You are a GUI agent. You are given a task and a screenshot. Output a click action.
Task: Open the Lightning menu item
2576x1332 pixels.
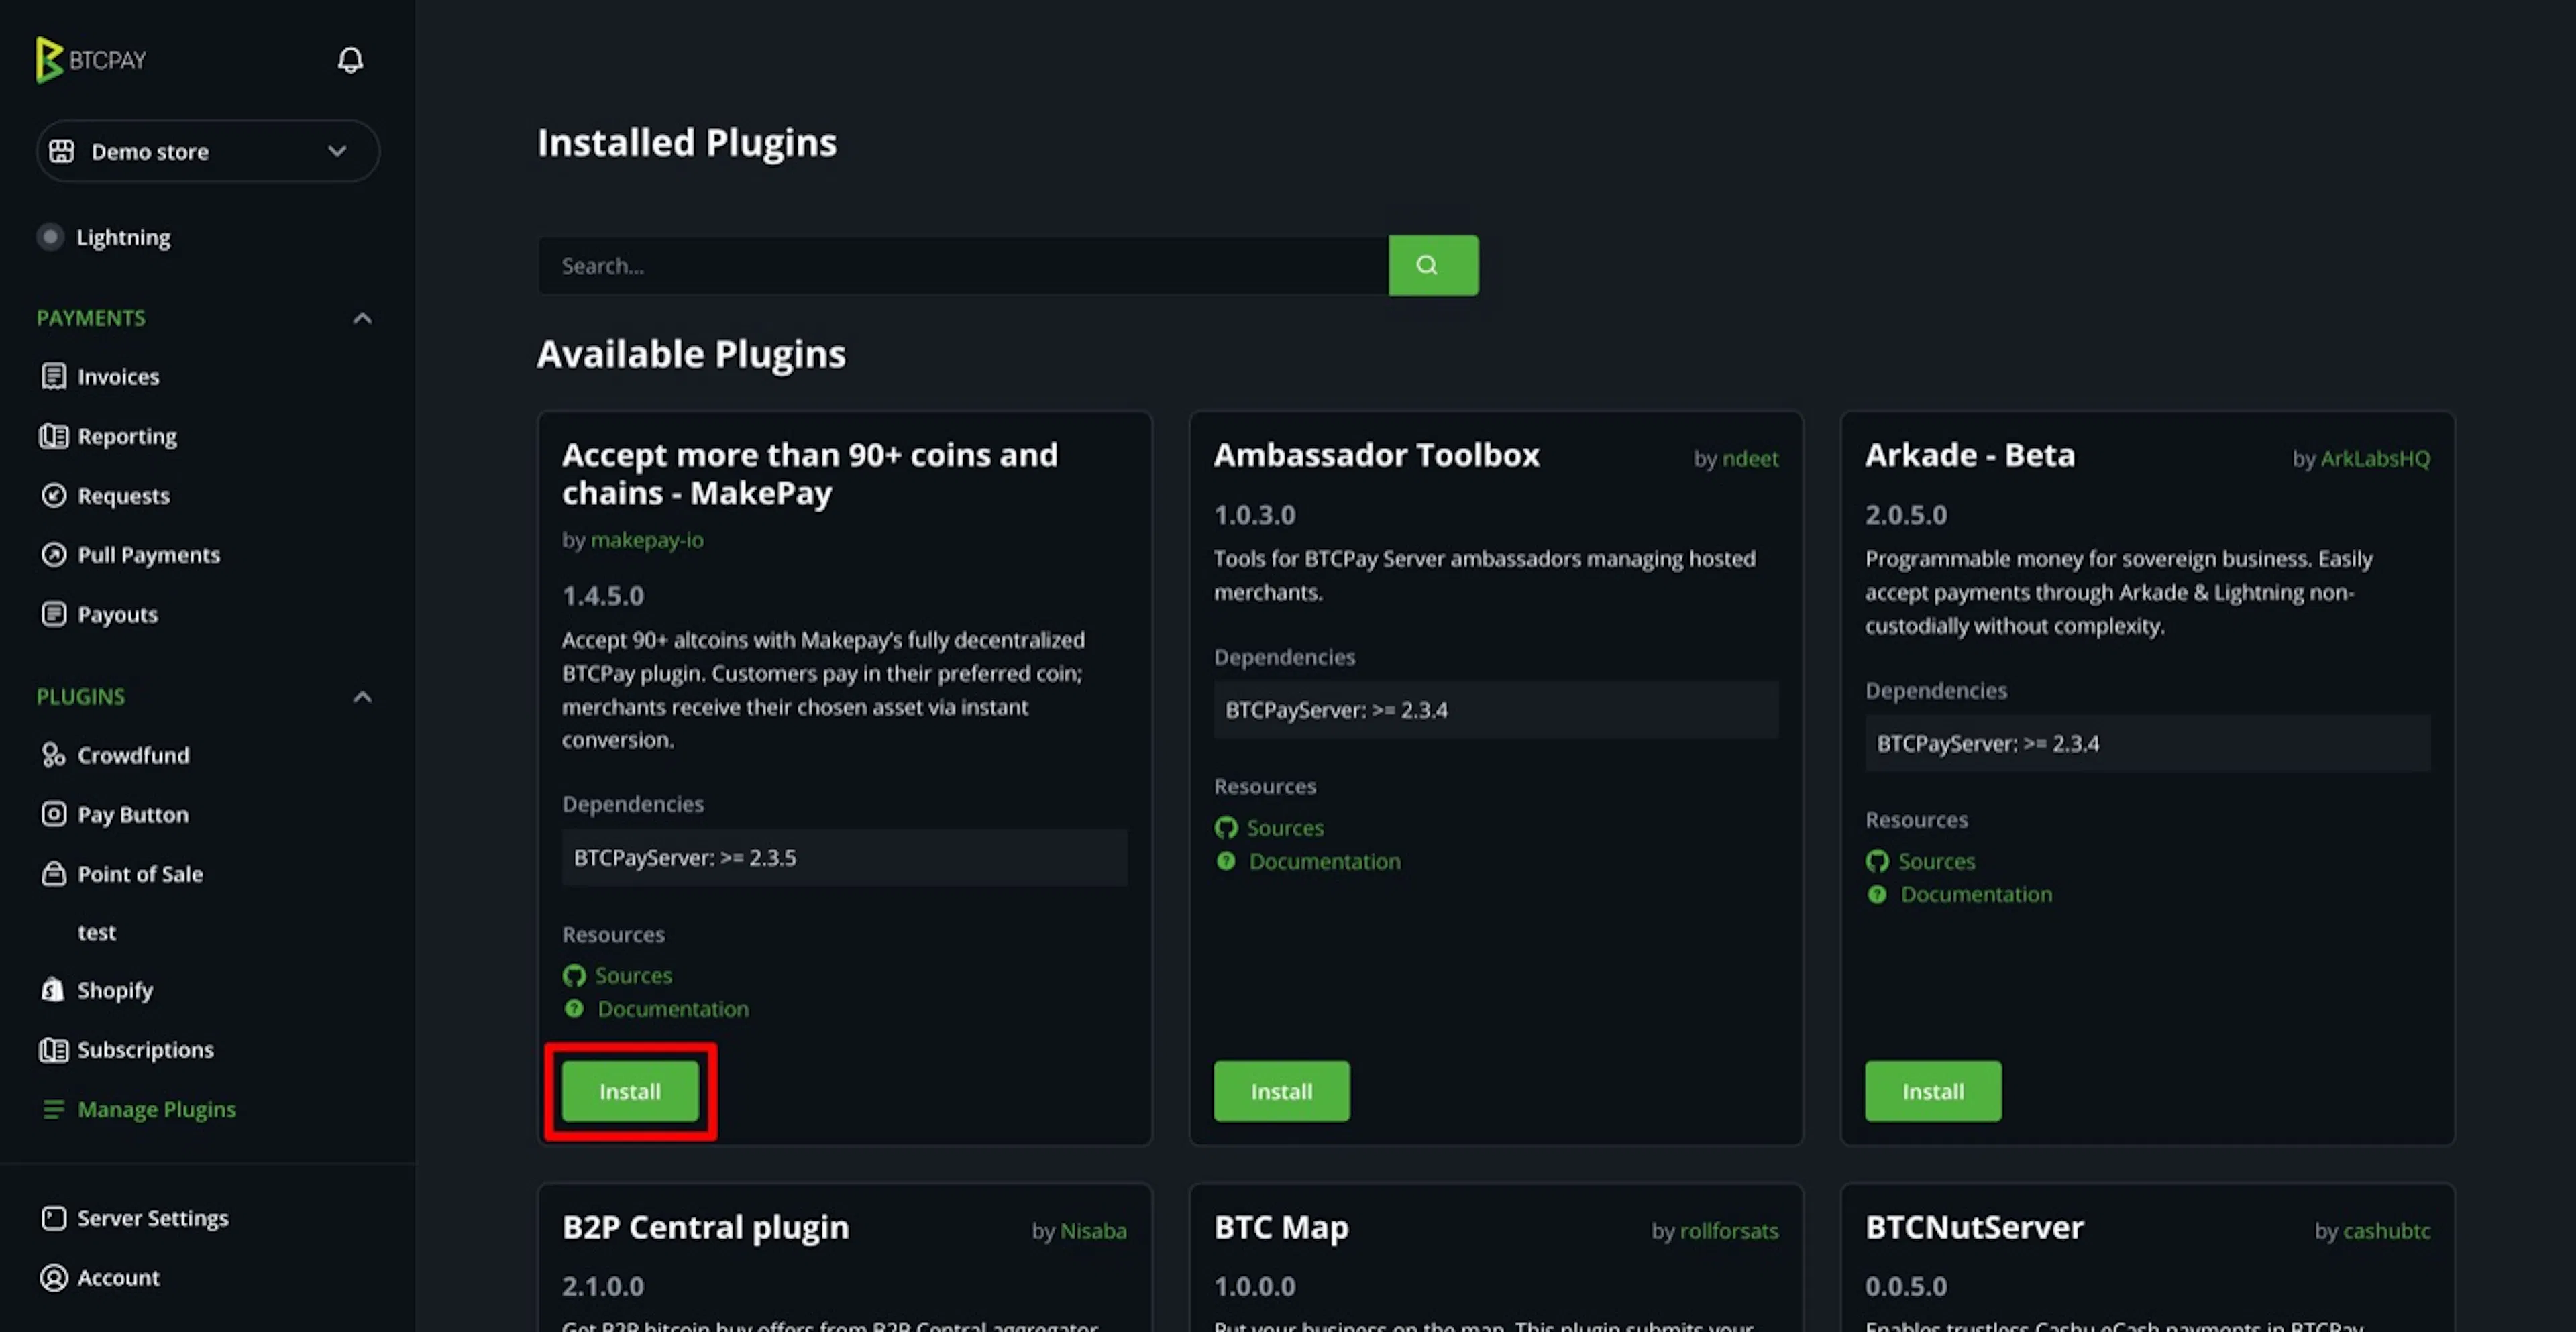point(123,237)
